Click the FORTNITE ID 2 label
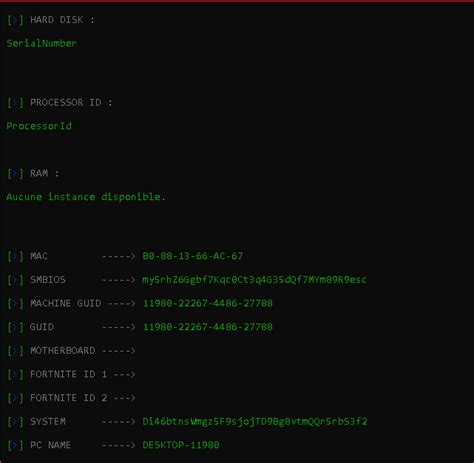This screenshot has width=474, height=463. pos(68,398)
